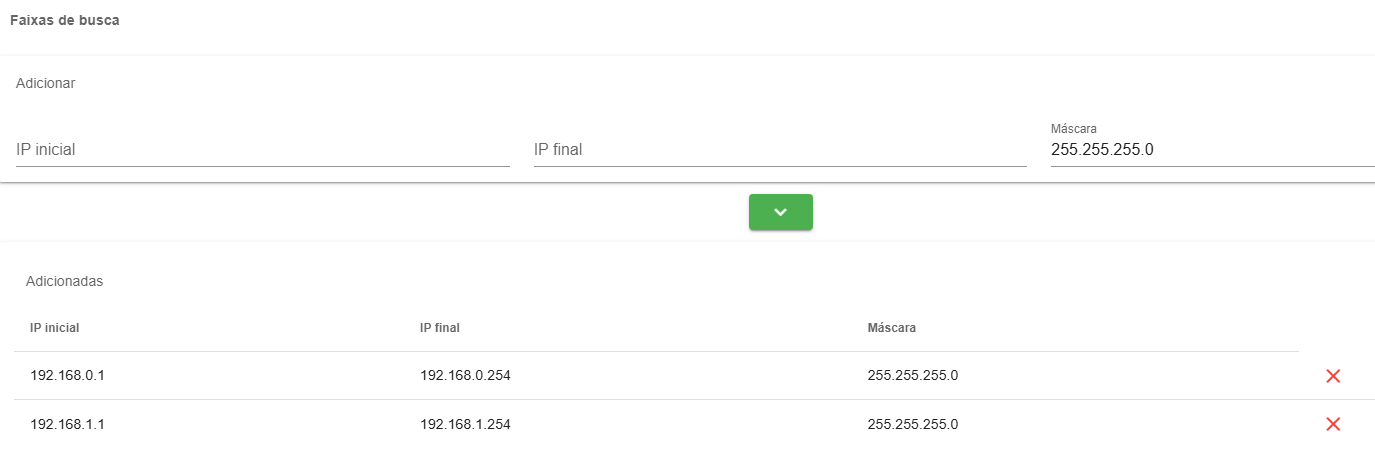Delete the 192.168.0.1 range with red X
1375x458 pixels.
(x=1332, y=376)
